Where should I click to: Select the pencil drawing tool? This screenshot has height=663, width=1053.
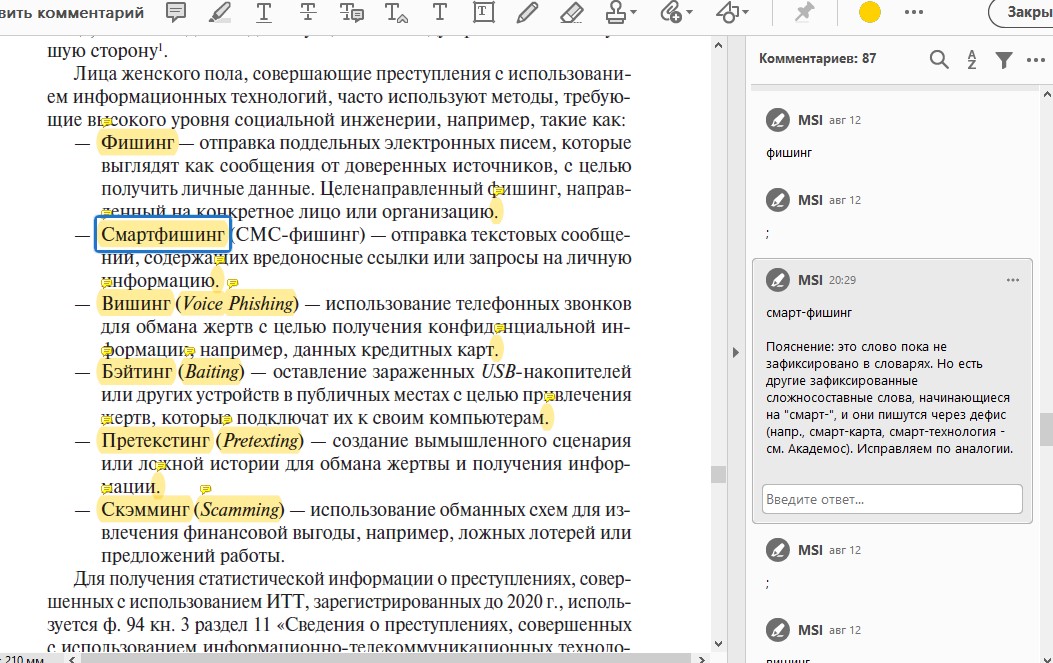527,12
